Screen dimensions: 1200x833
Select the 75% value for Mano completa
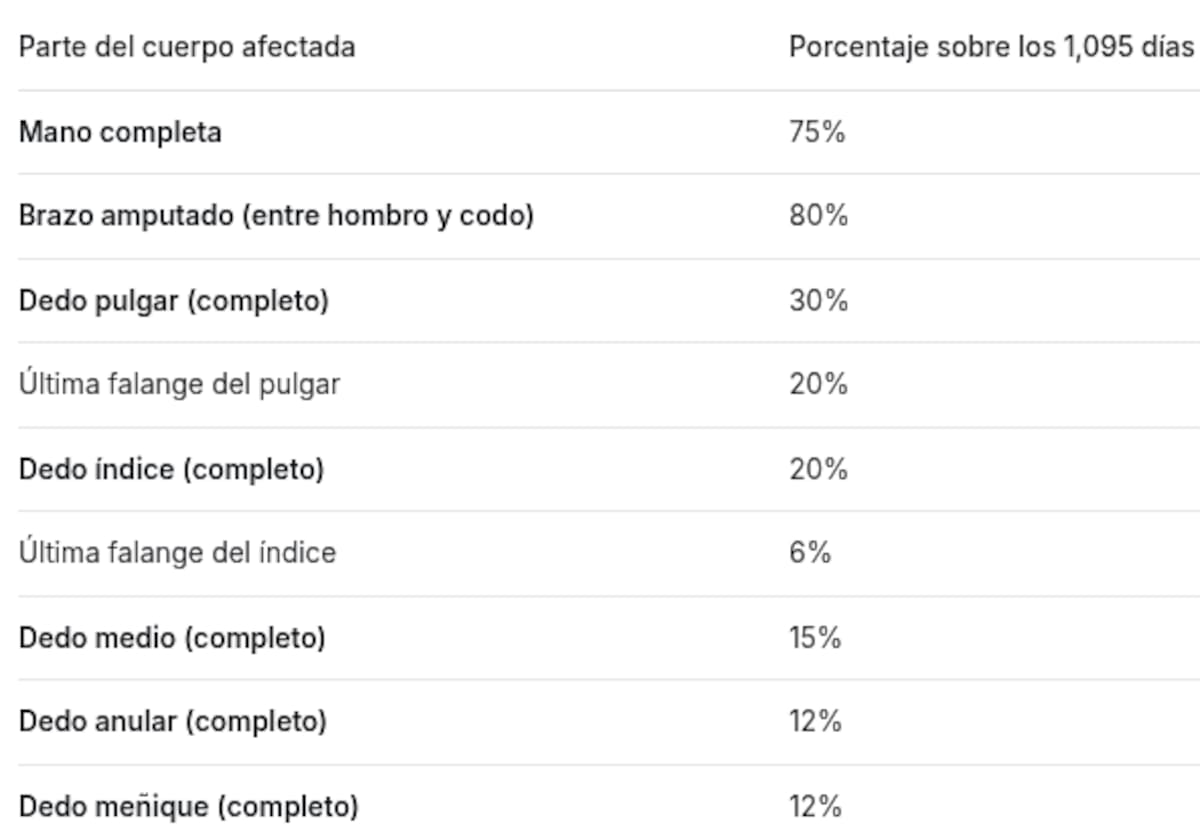tap(817, 132)
